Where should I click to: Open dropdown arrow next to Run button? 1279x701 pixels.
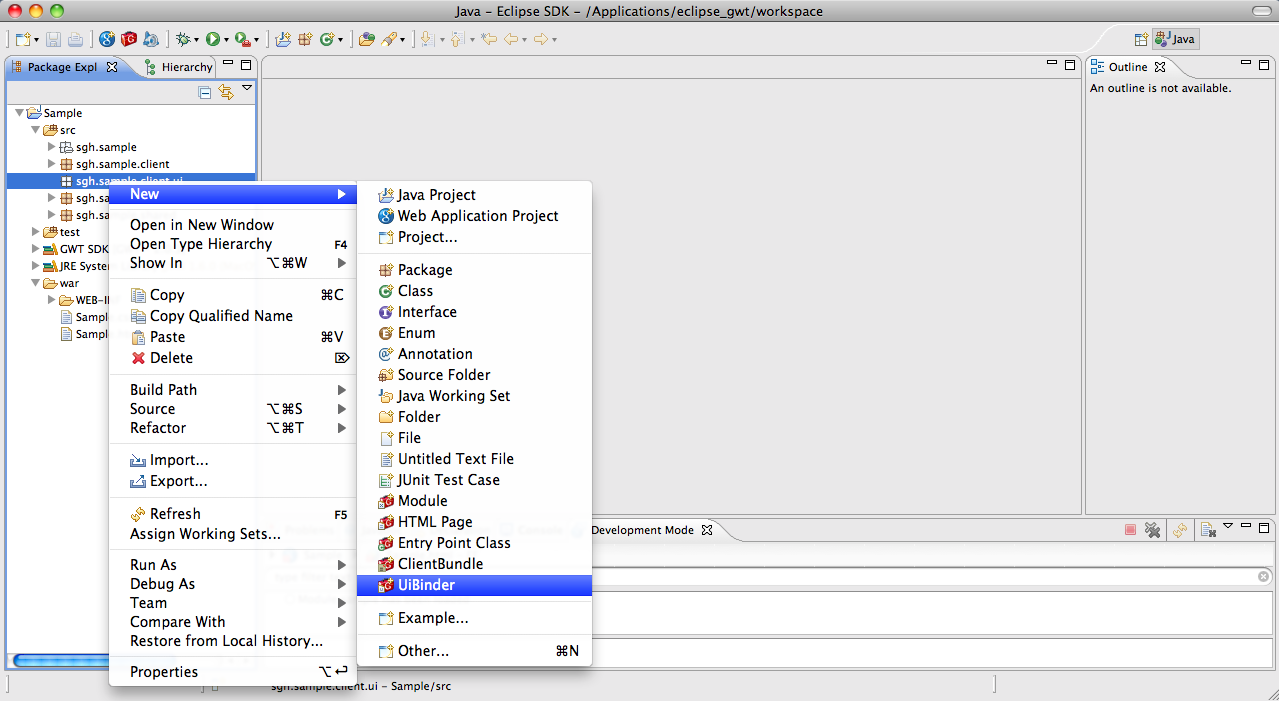227,40
